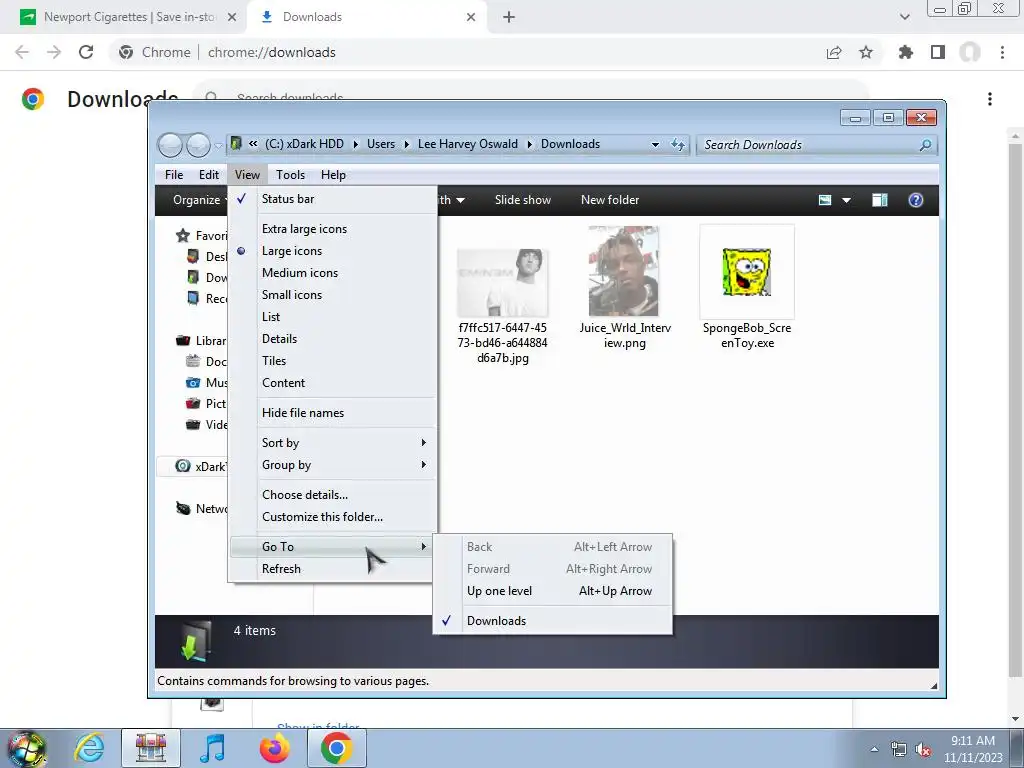Click the xDark computer icon in navigation pane

pyautogui.click(x=183, y=466)
